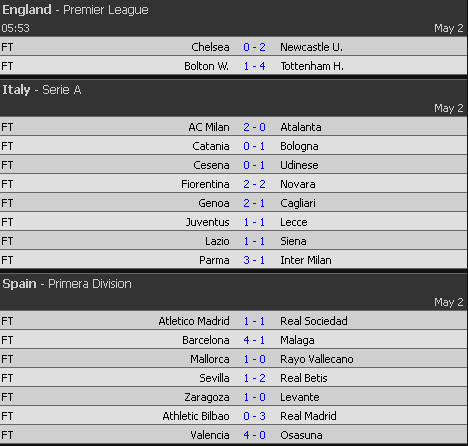Click the Udinese team name
Screen dimensions: 468x446
[x=299, y=165]
